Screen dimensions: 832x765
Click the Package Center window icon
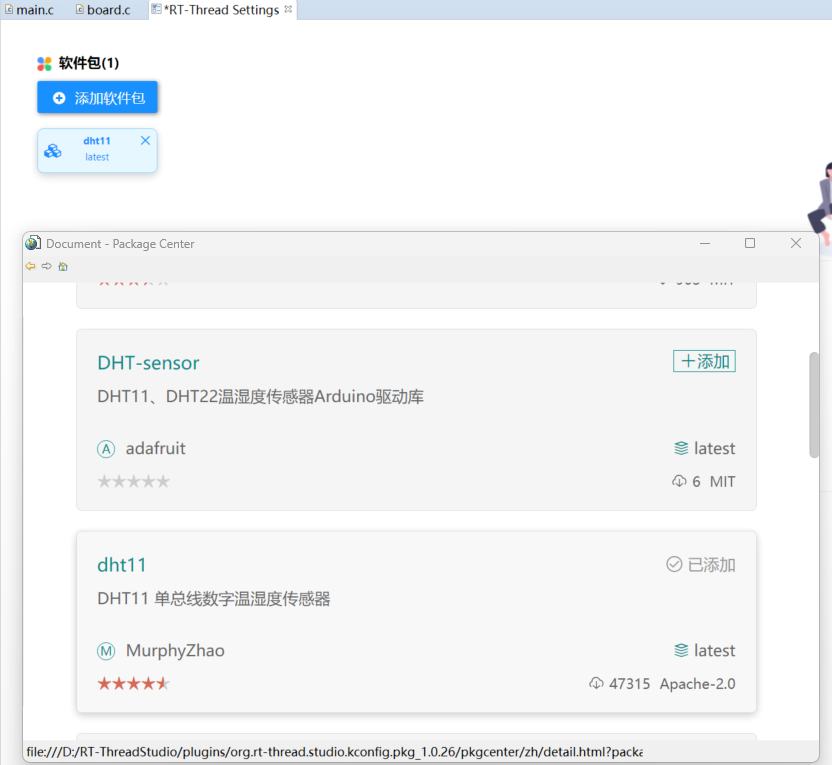tap(33, 242)
